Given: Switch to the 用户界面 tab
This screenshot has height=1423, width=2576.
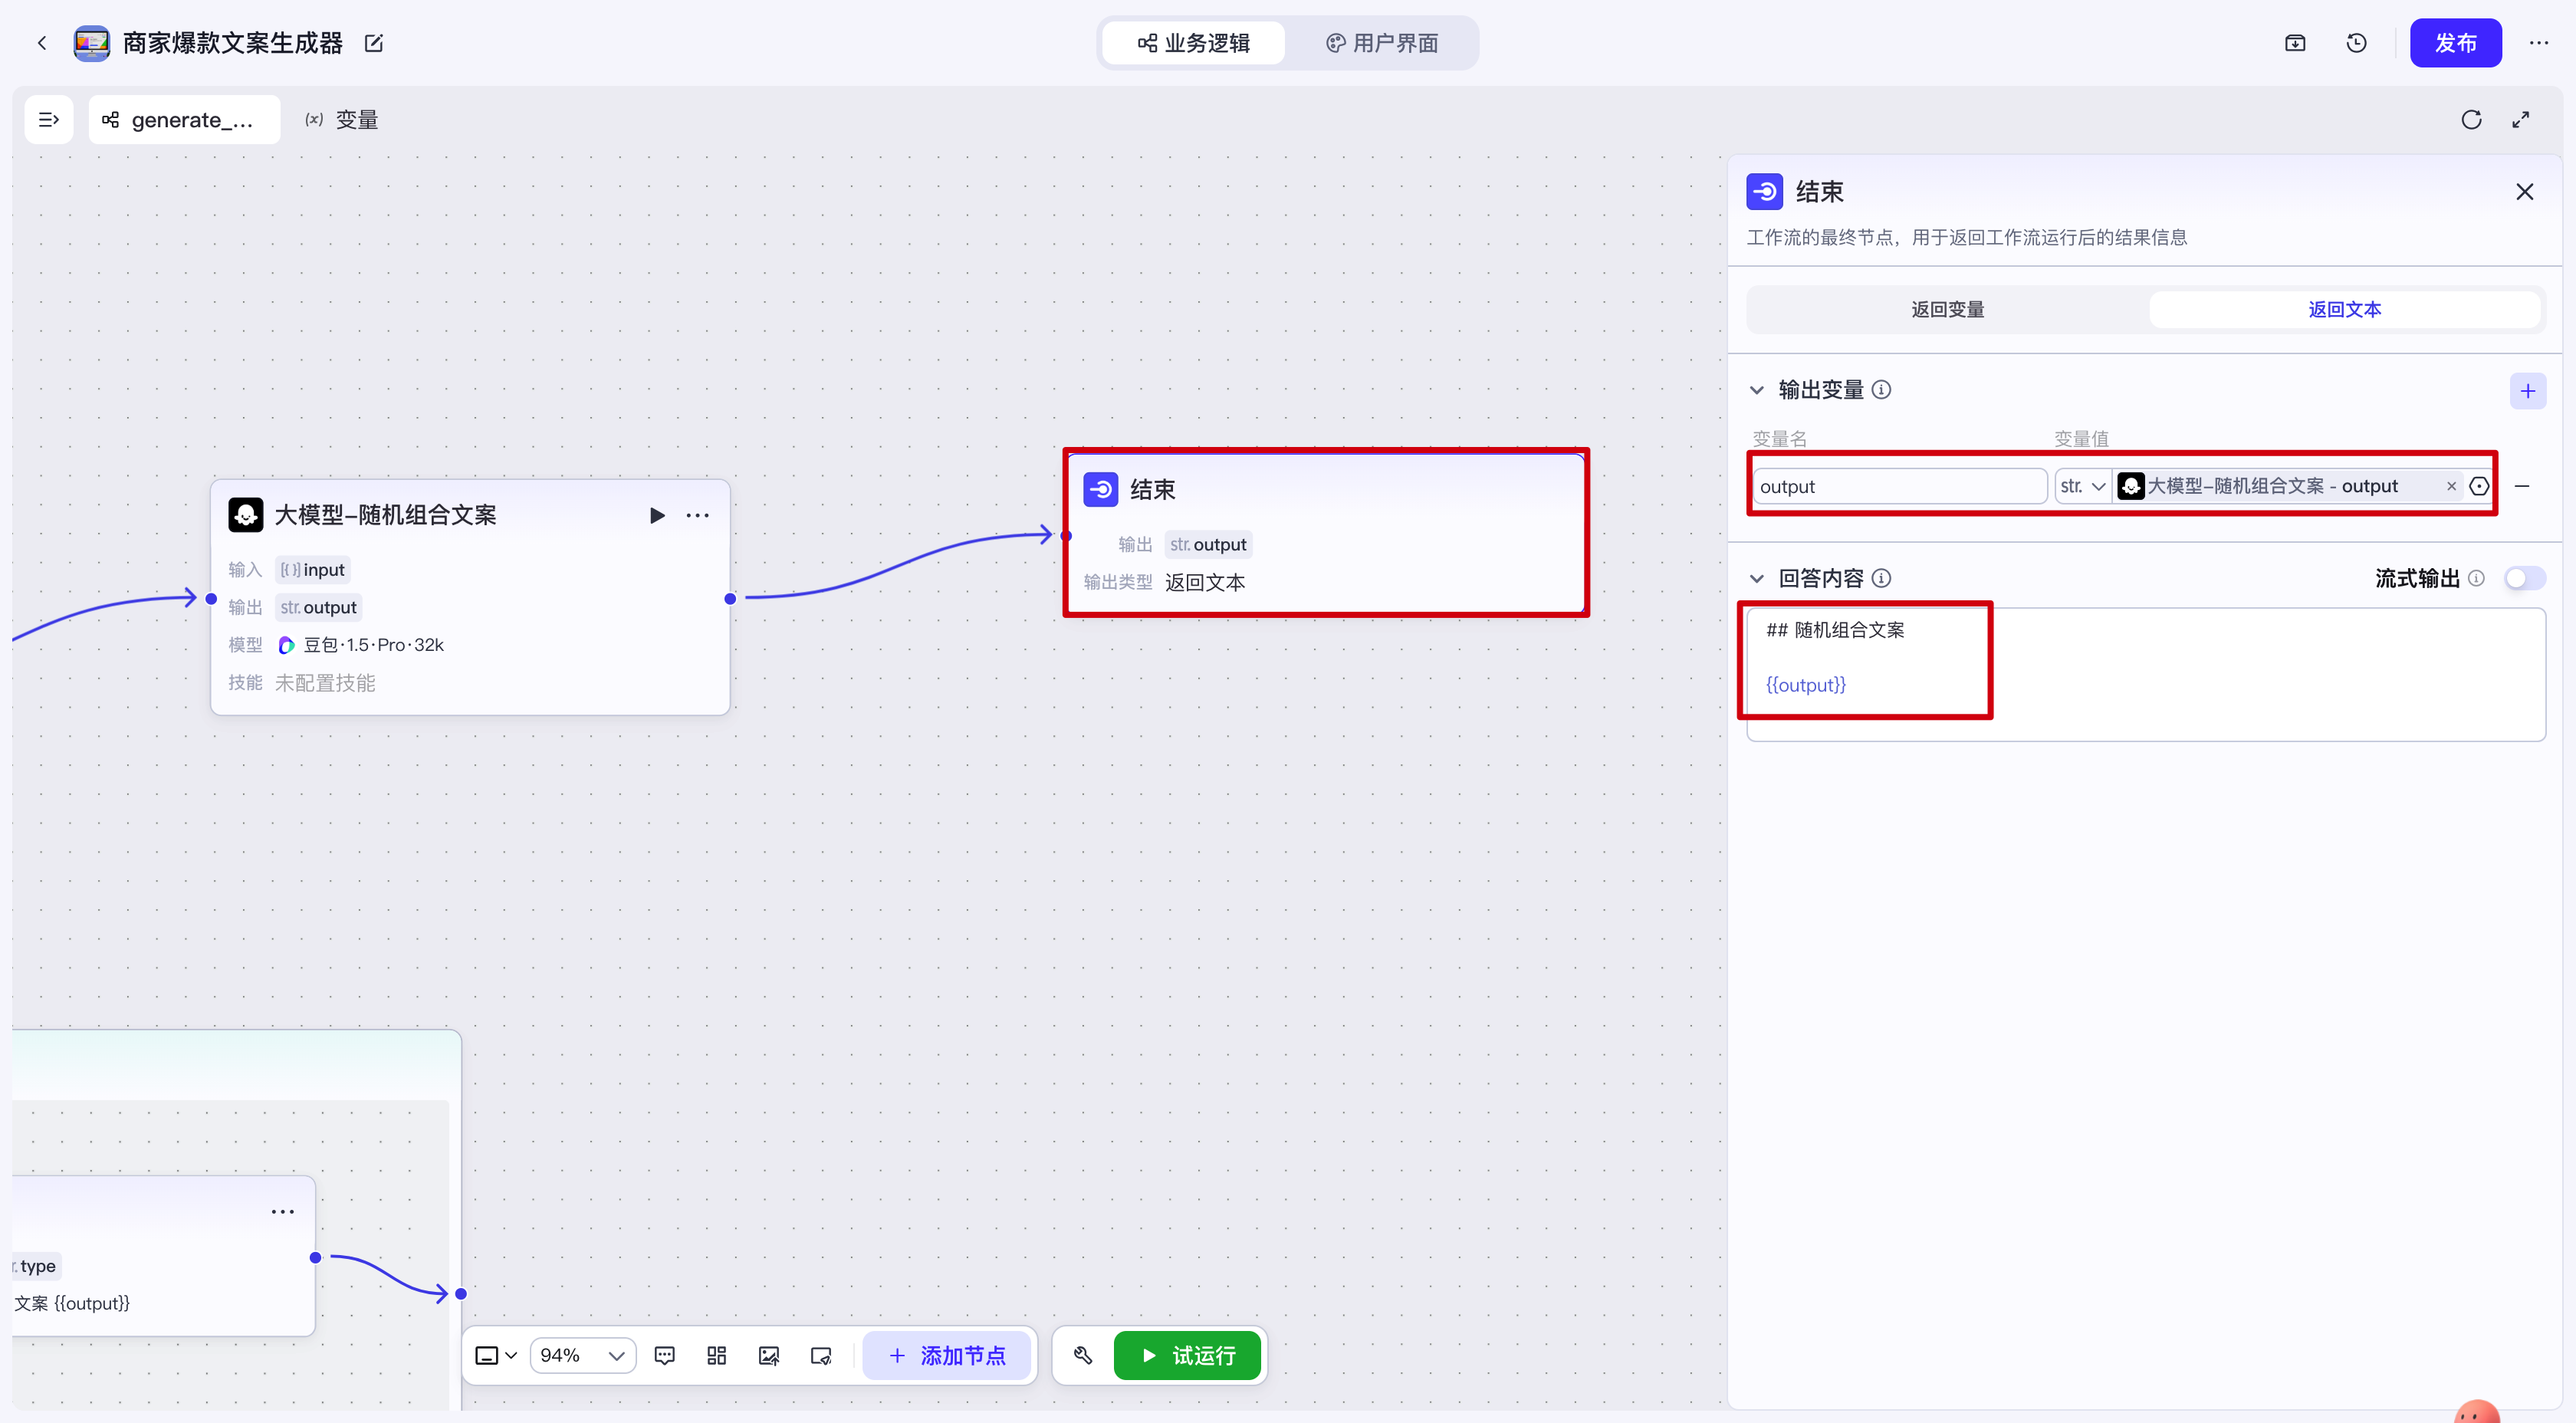Looking at the screenshot, I should (1382, 43).
